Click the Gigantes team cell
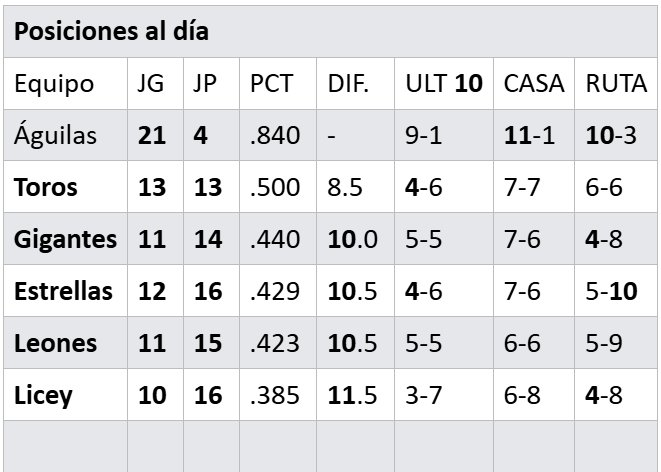 click(x=65, y=239)
